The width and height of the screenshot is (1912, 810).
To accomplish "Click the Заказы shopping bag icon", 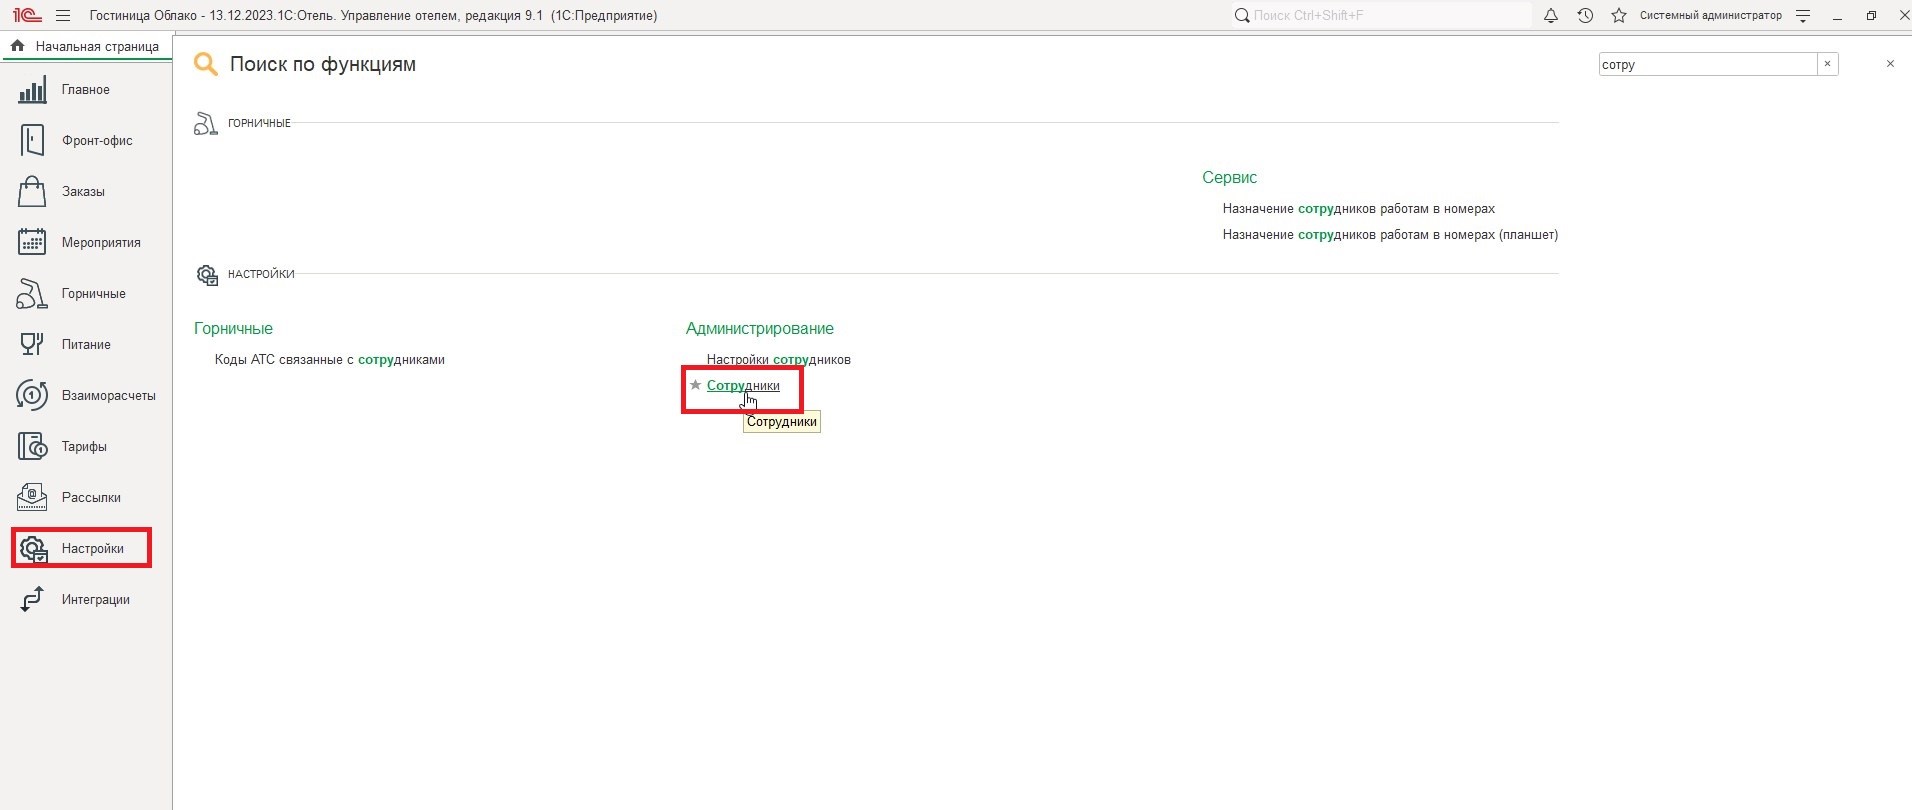I will 32,192.
